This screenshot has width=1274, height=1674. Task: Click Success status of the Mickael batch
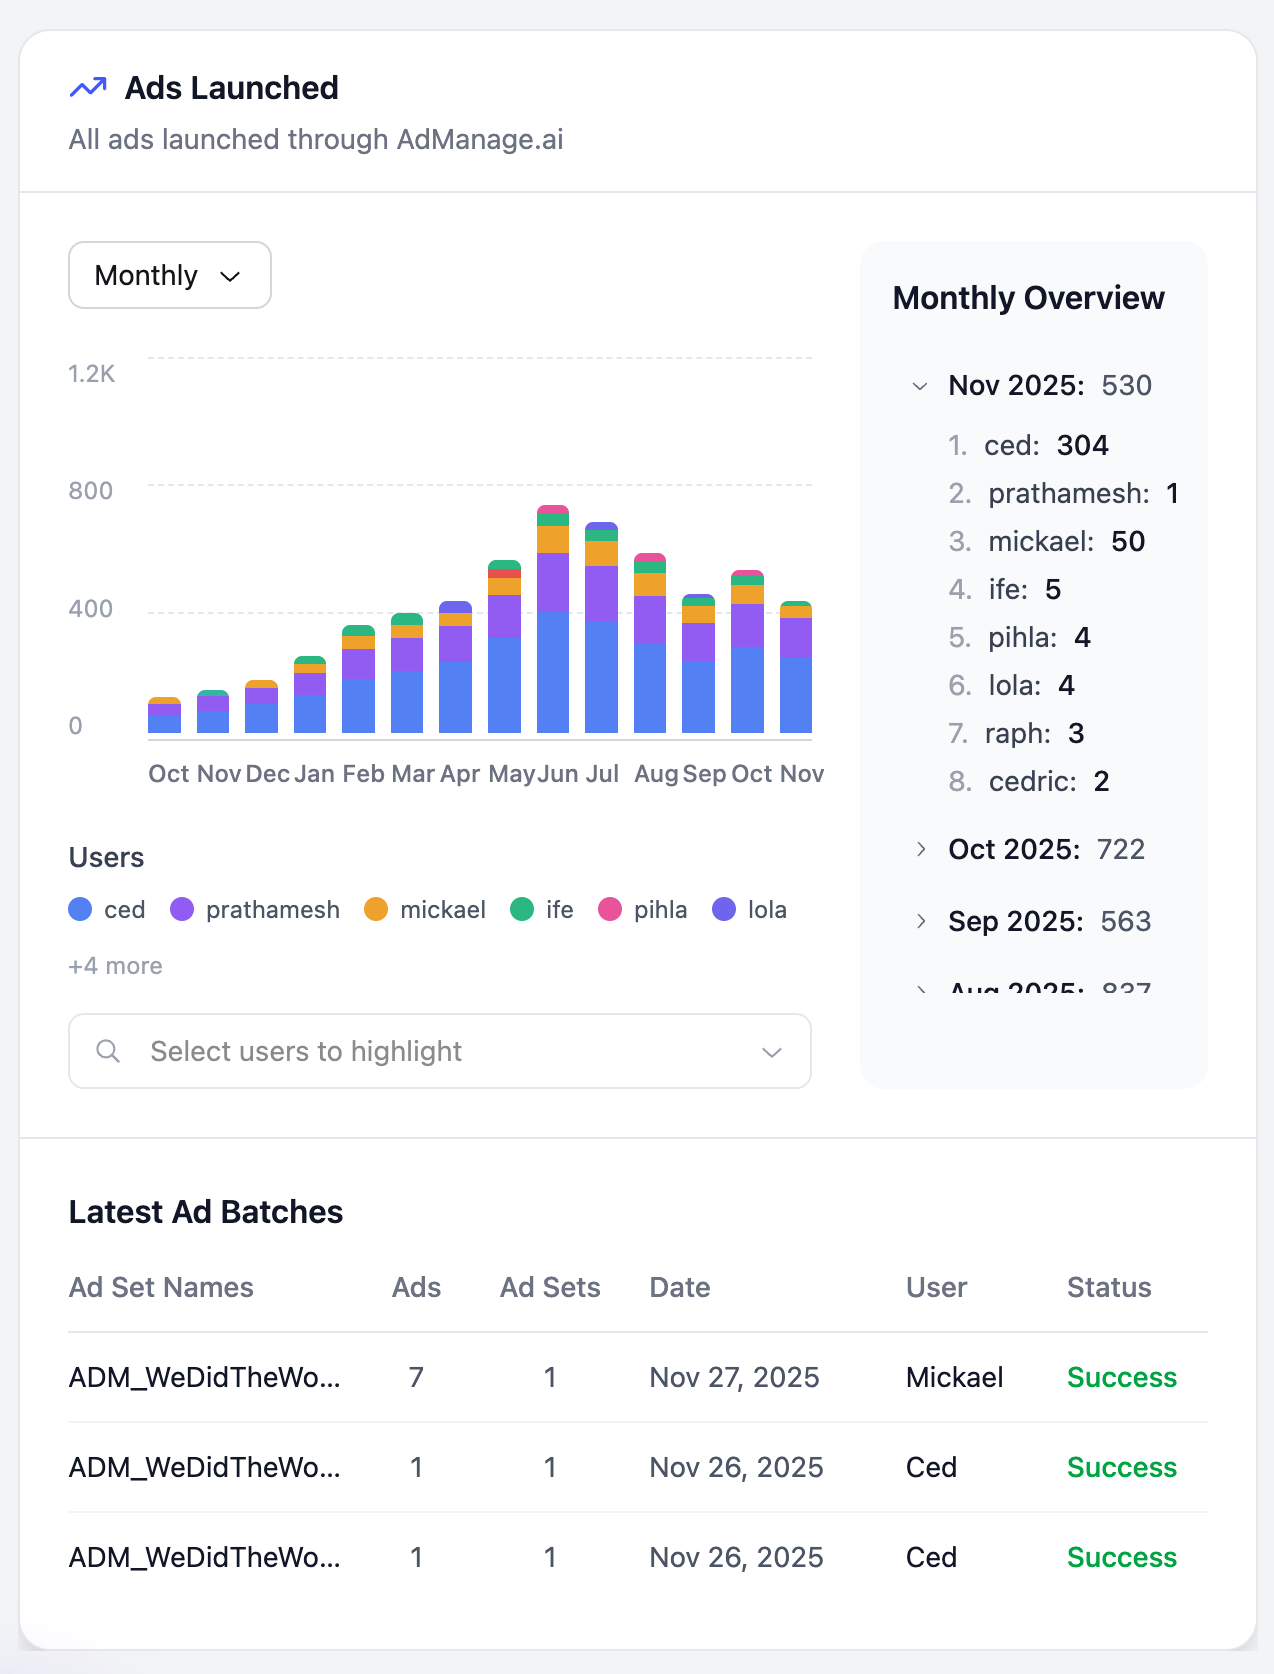pos(1121,1377)
